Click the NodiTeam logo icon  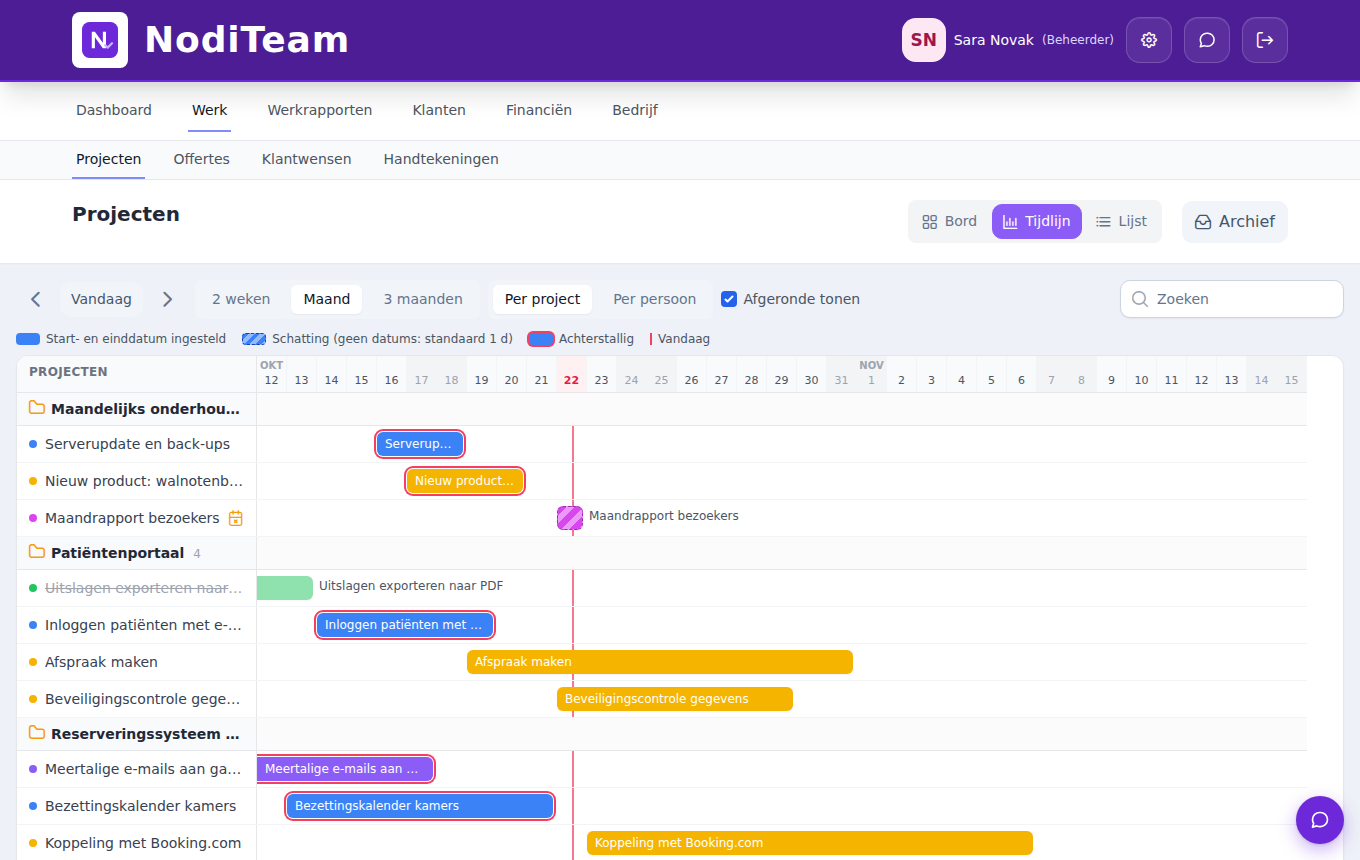(100, 40)
